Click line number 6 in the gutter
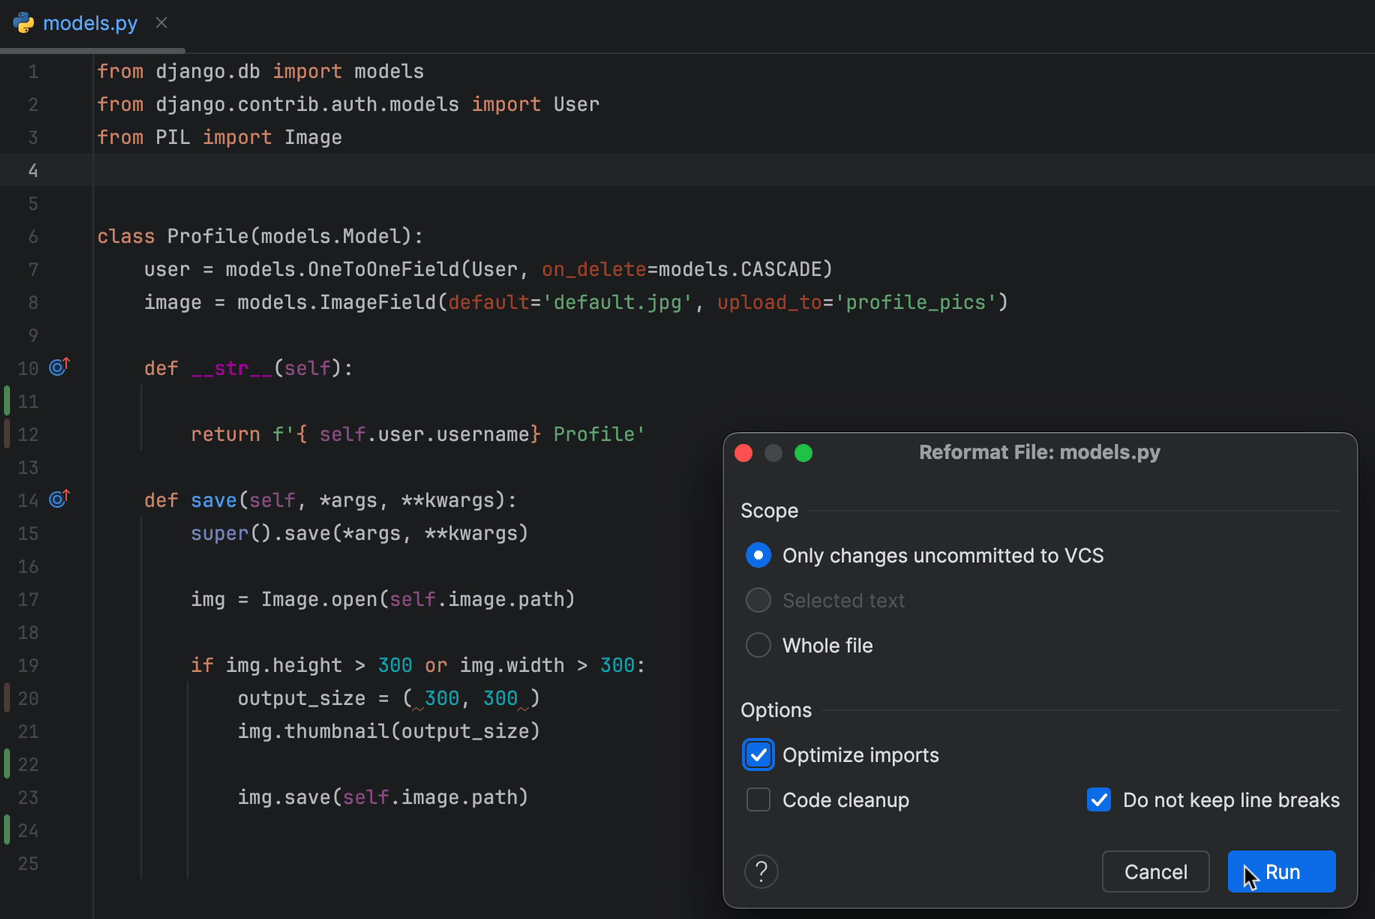1375x919 pixels. coord(33,237)
